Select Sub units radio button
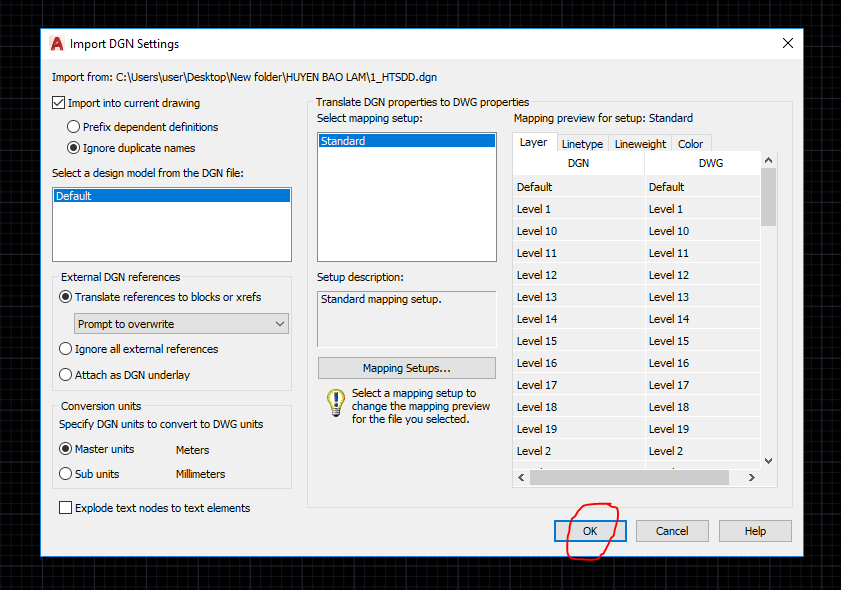This screenshot has height=590, width=841. point(66,474)
